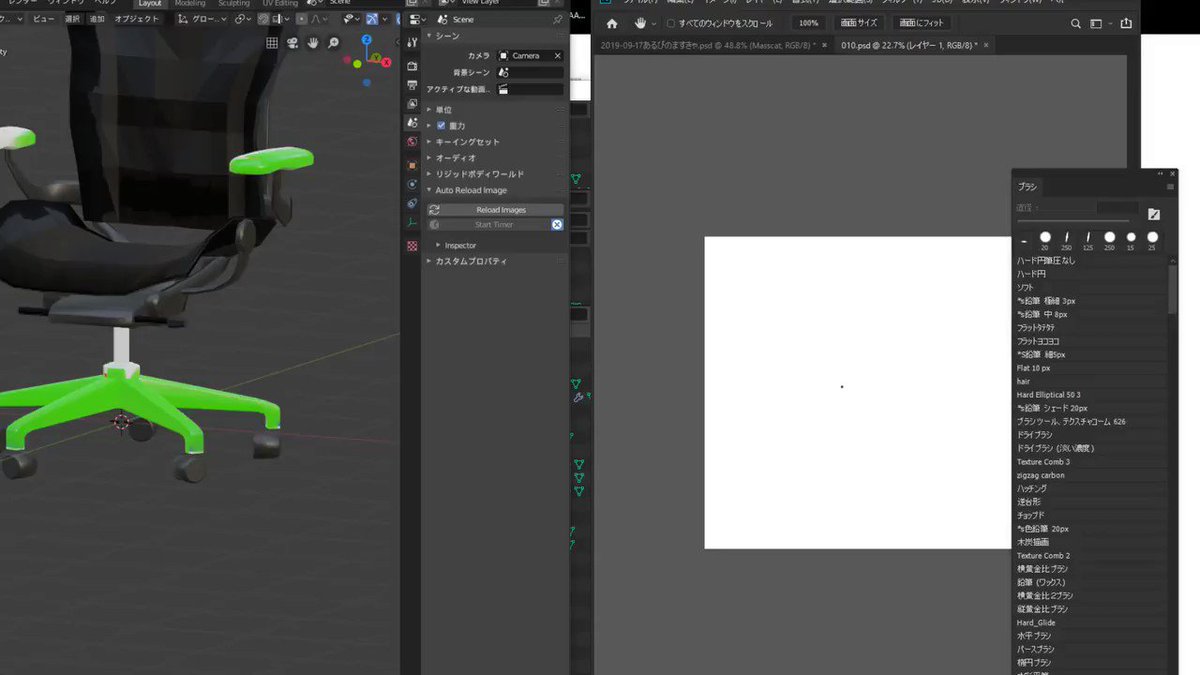Open the World properties tab in Blender
The image size is (1200, 675).
pos(412,142)
